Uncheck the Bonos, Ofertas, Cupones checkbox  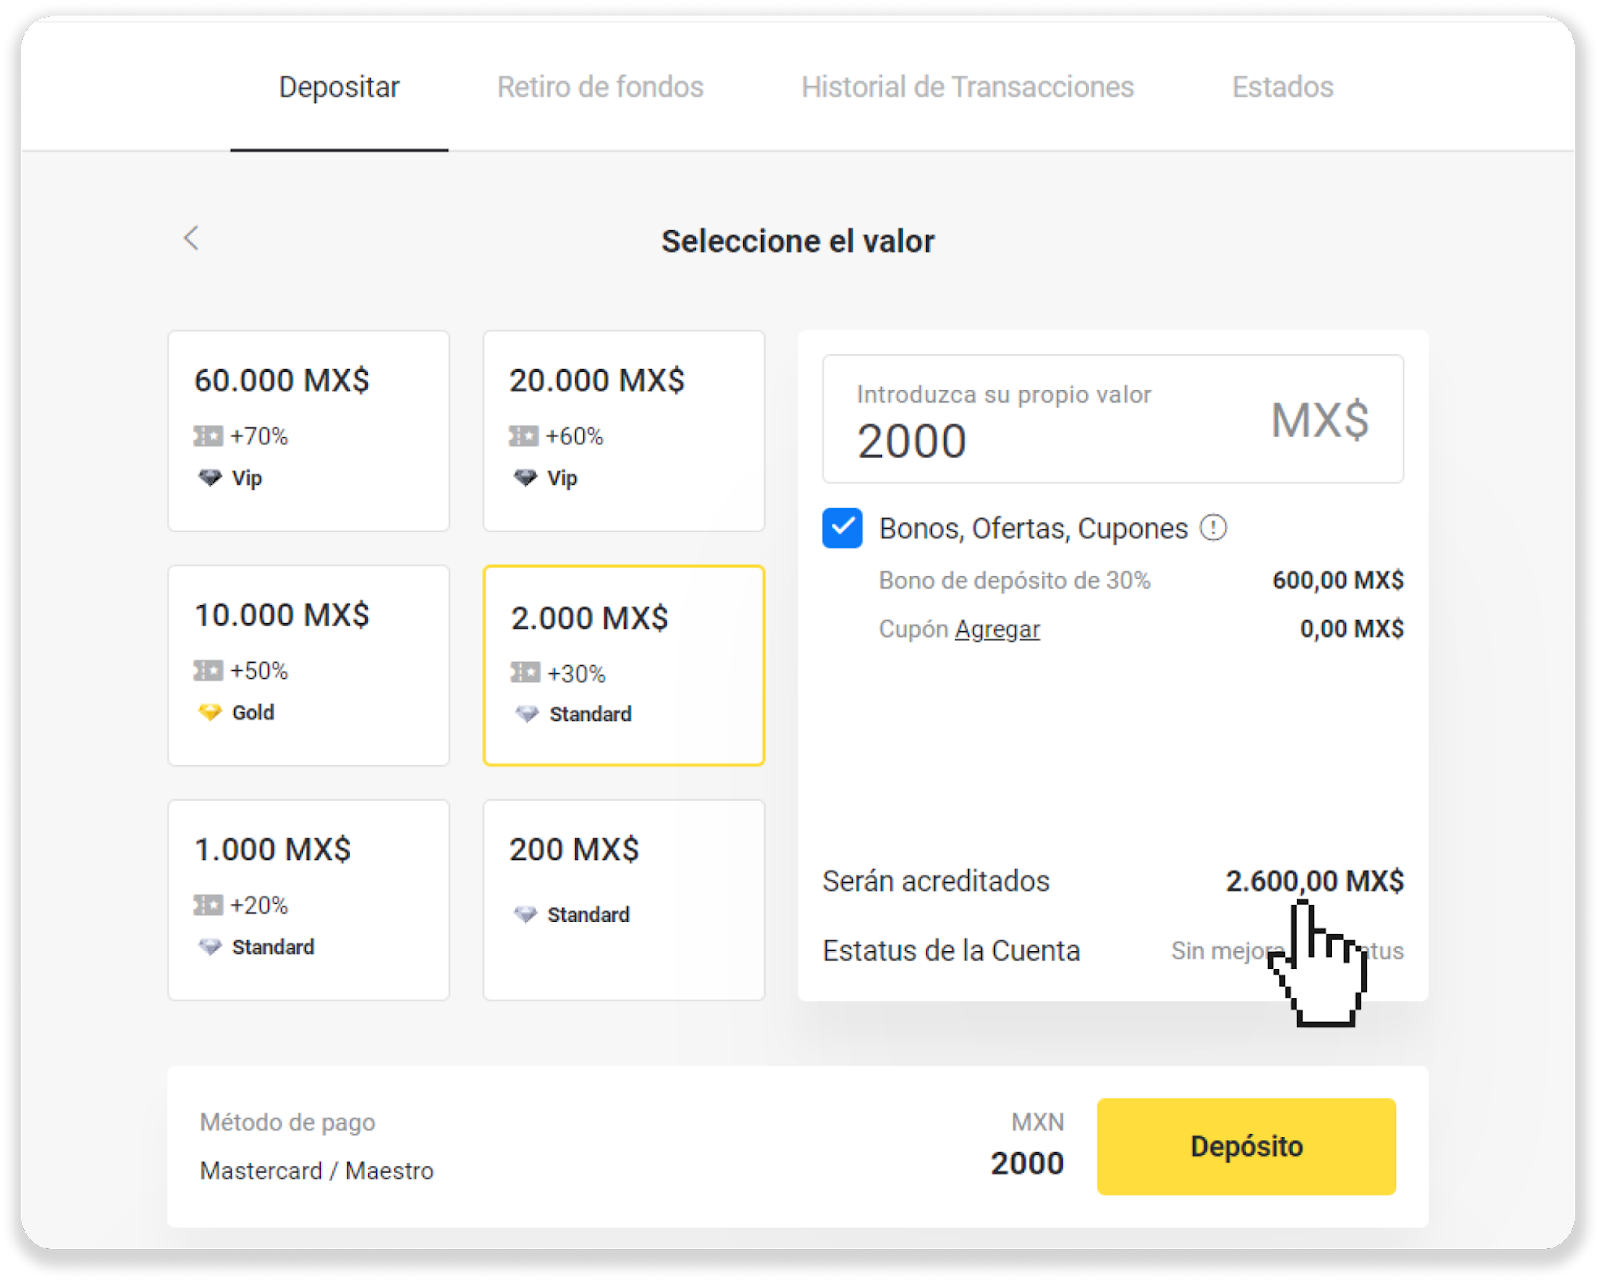coord(842,528)
